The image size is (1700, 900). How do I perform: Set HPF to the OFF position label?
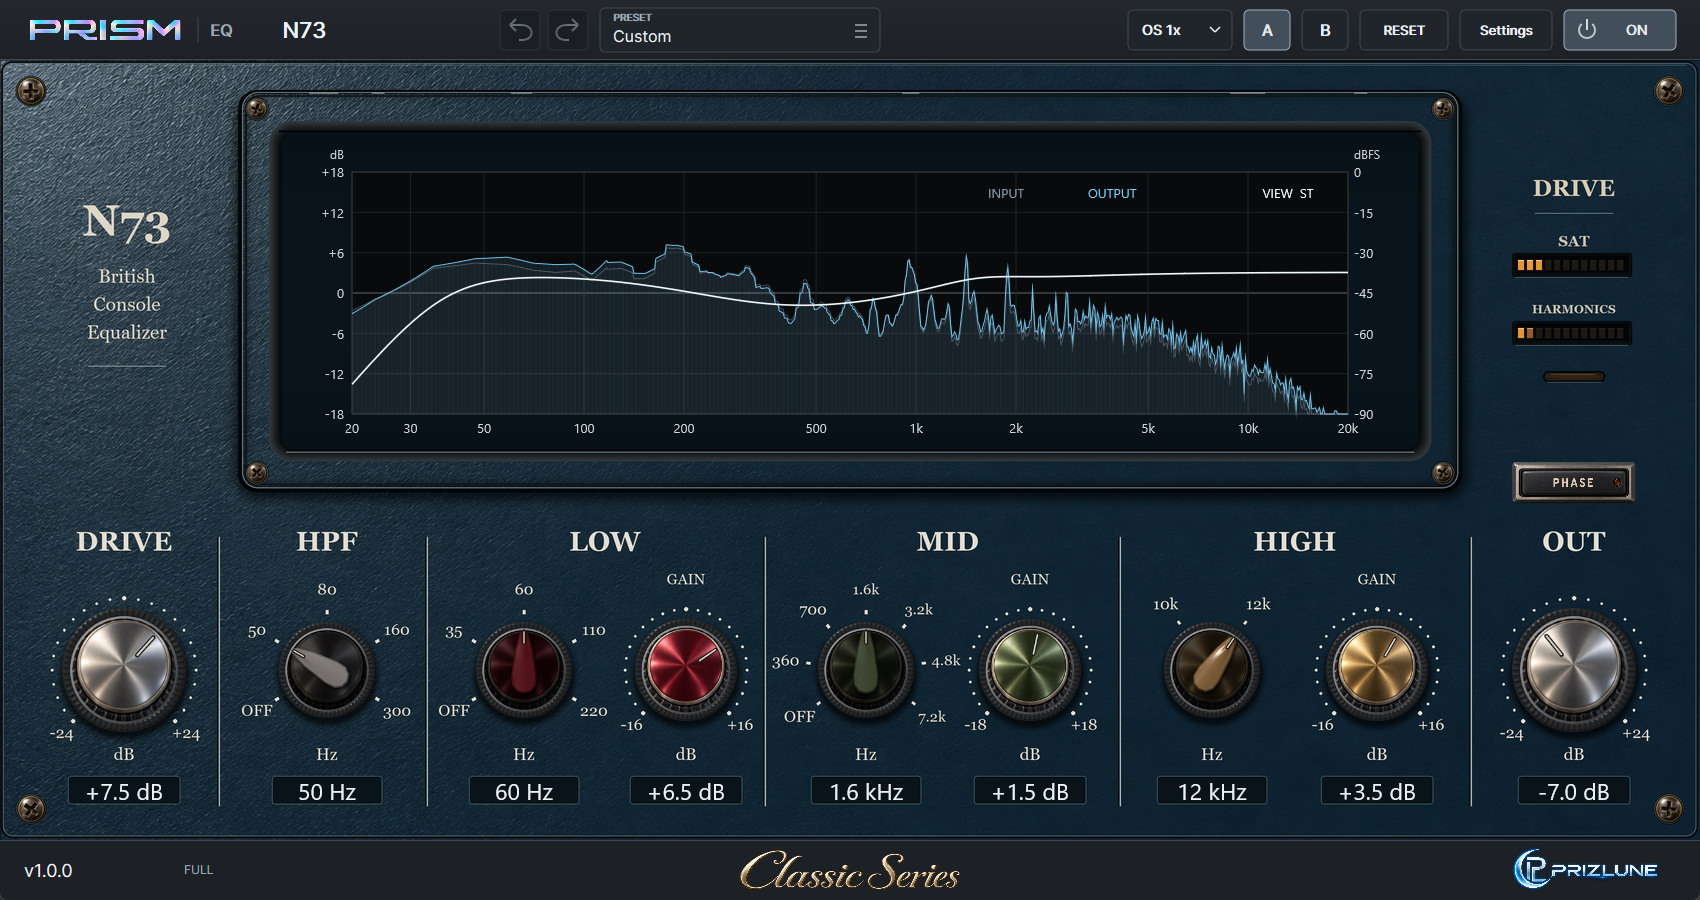click(x=257, y=710)
